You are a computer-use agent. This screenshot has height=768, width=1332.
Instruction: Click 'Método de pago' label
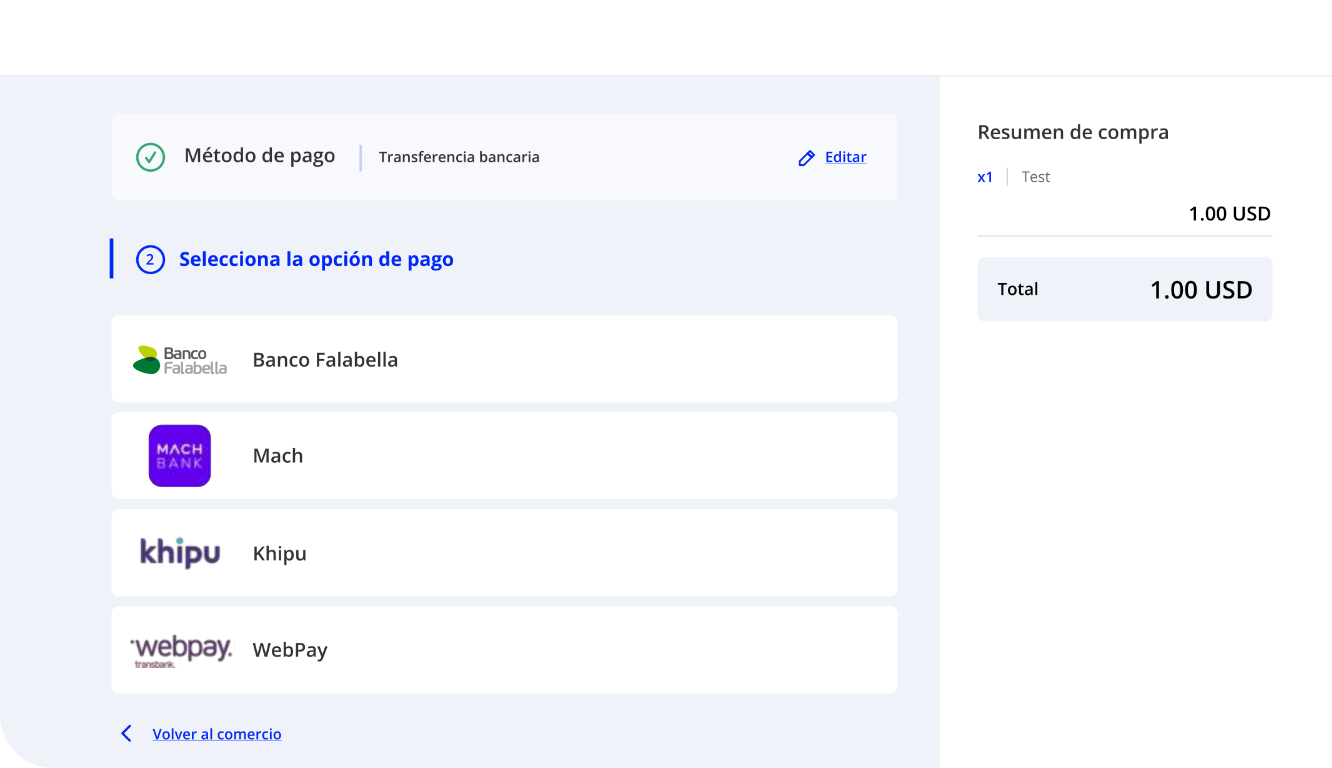[x=259, y=156]
